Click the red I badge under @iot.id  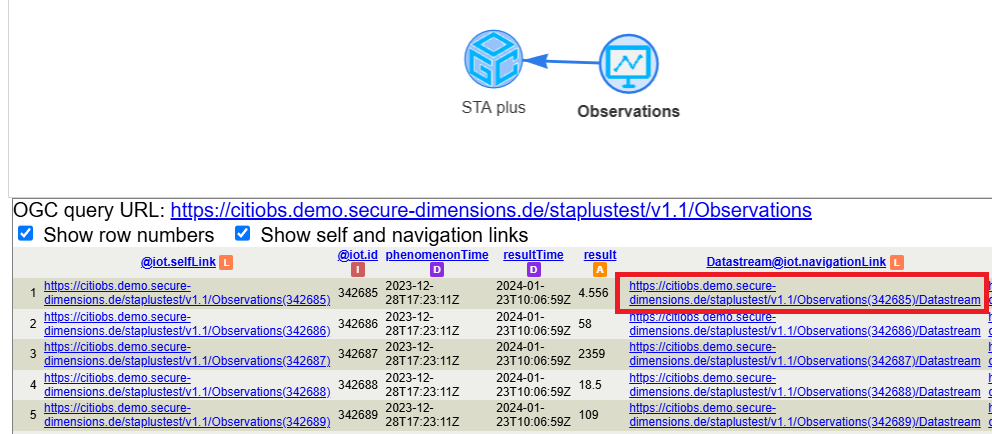[x=357, y=269]
